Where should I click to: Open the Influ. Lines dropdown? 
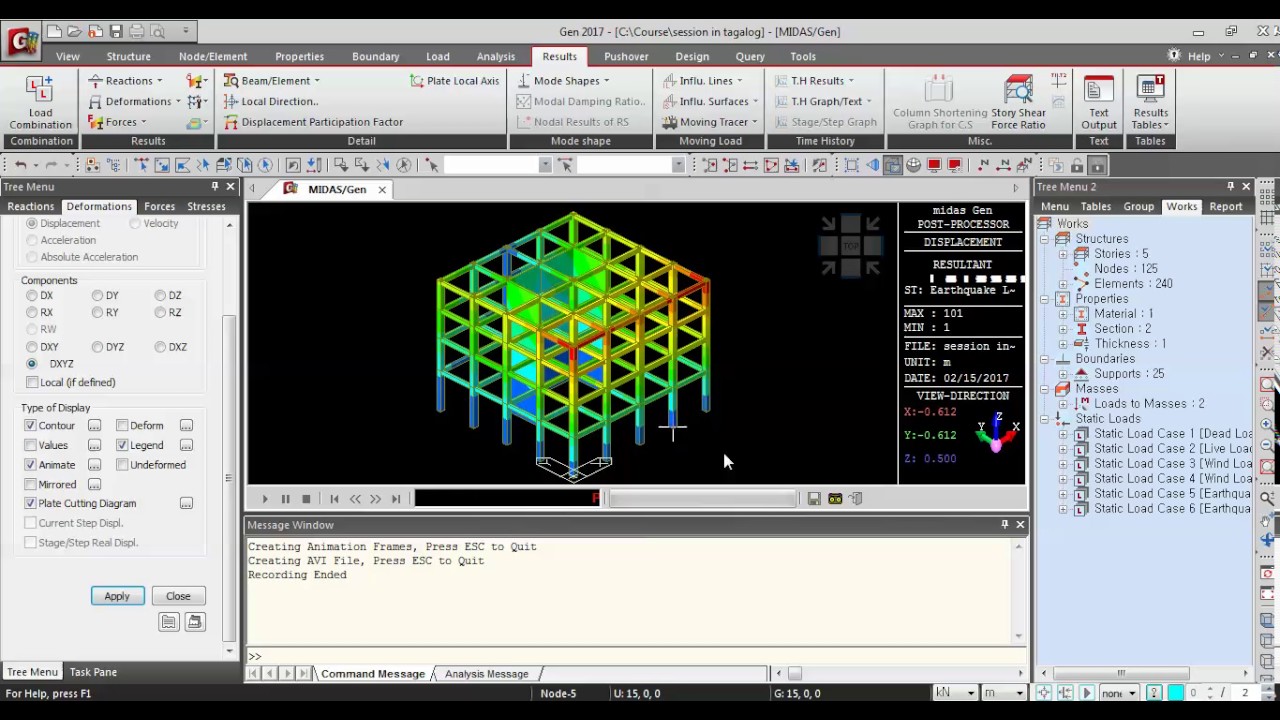703,80
